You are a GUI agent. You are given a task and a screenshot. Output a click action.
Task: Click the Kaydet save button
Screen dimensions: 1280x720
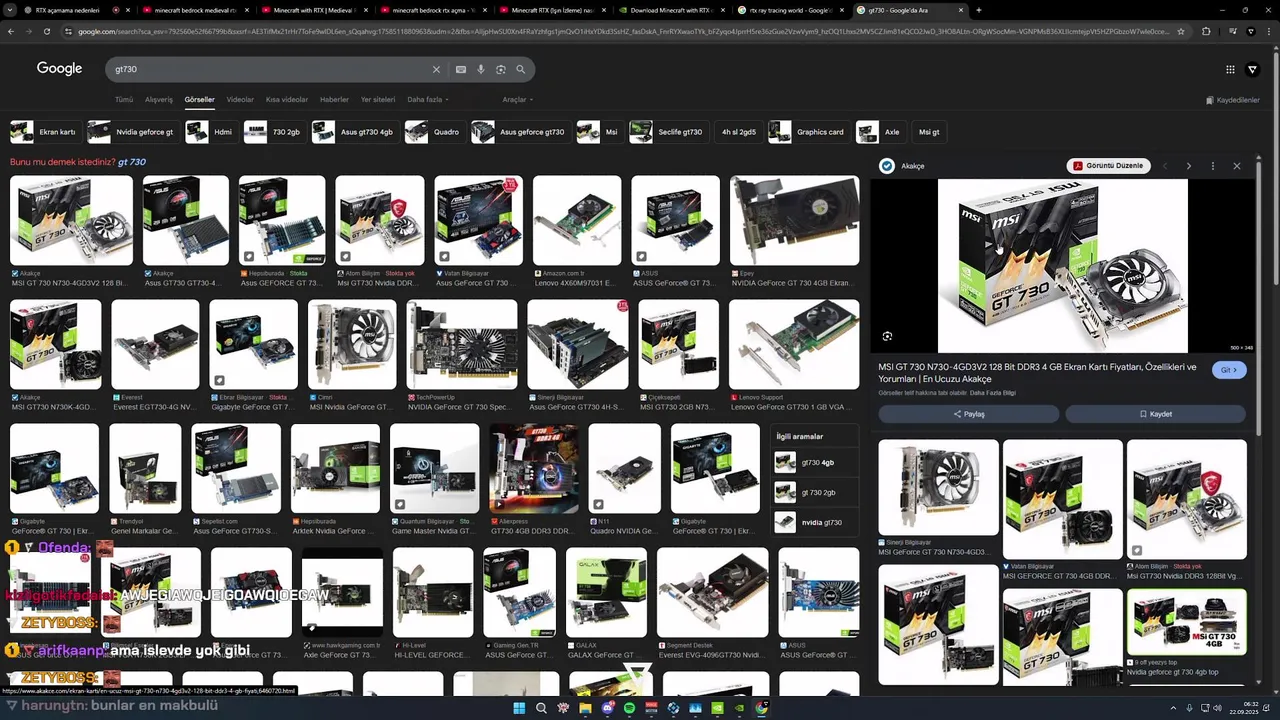coord(1155,414)
